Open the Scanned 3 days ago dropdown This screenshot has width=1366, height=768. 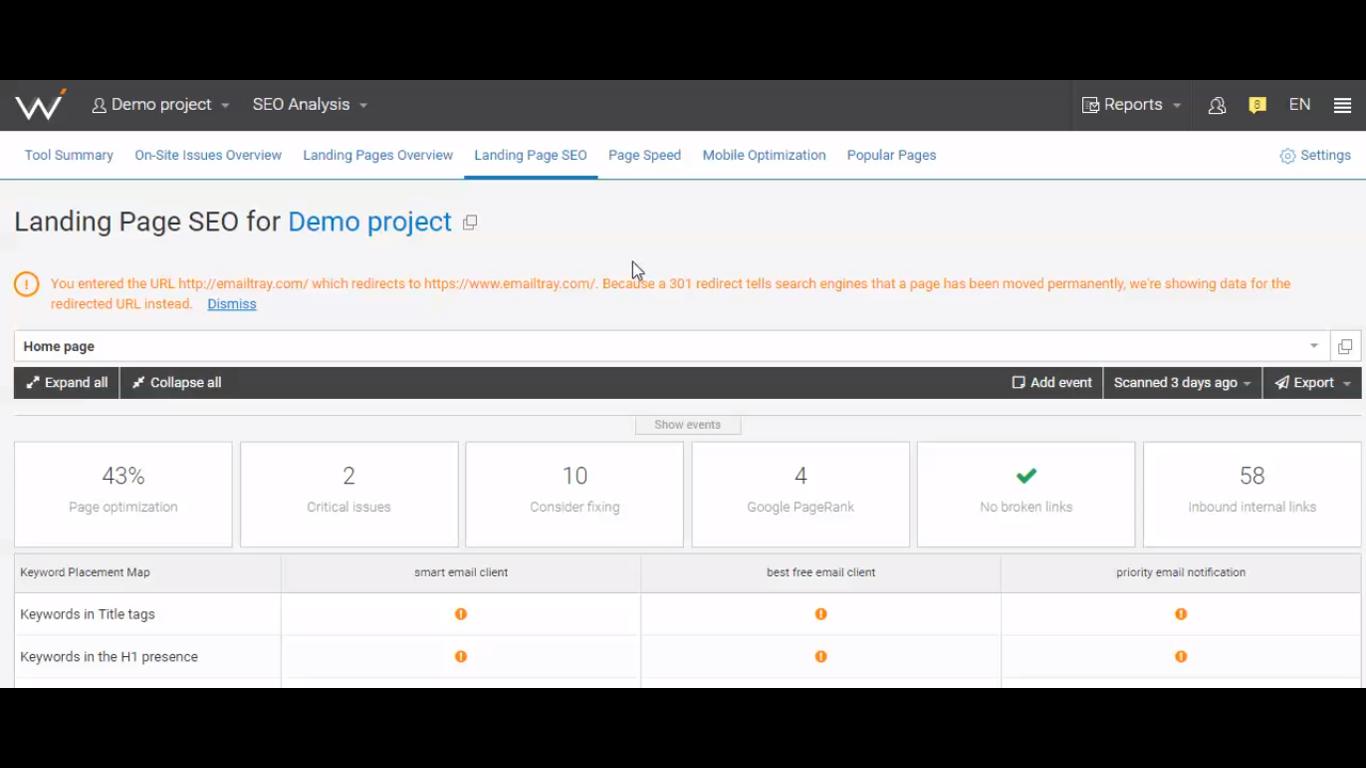tap(1182, 383)
